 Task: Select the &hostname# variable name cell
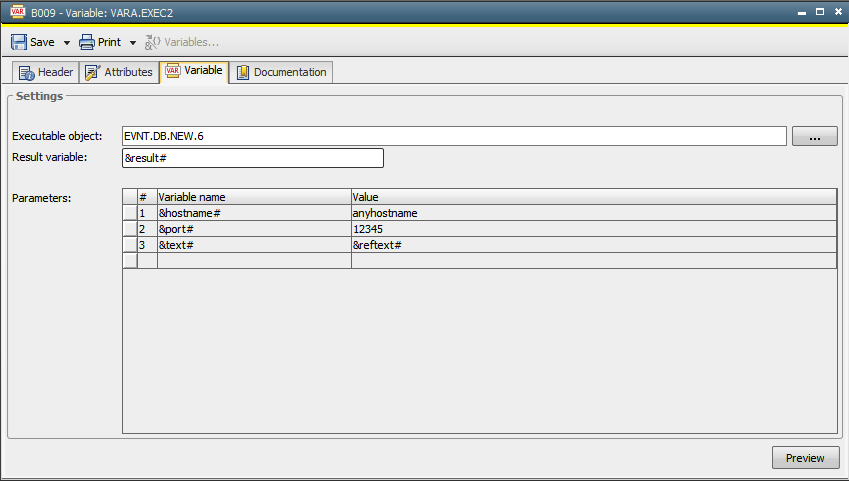tap(253, 213)
